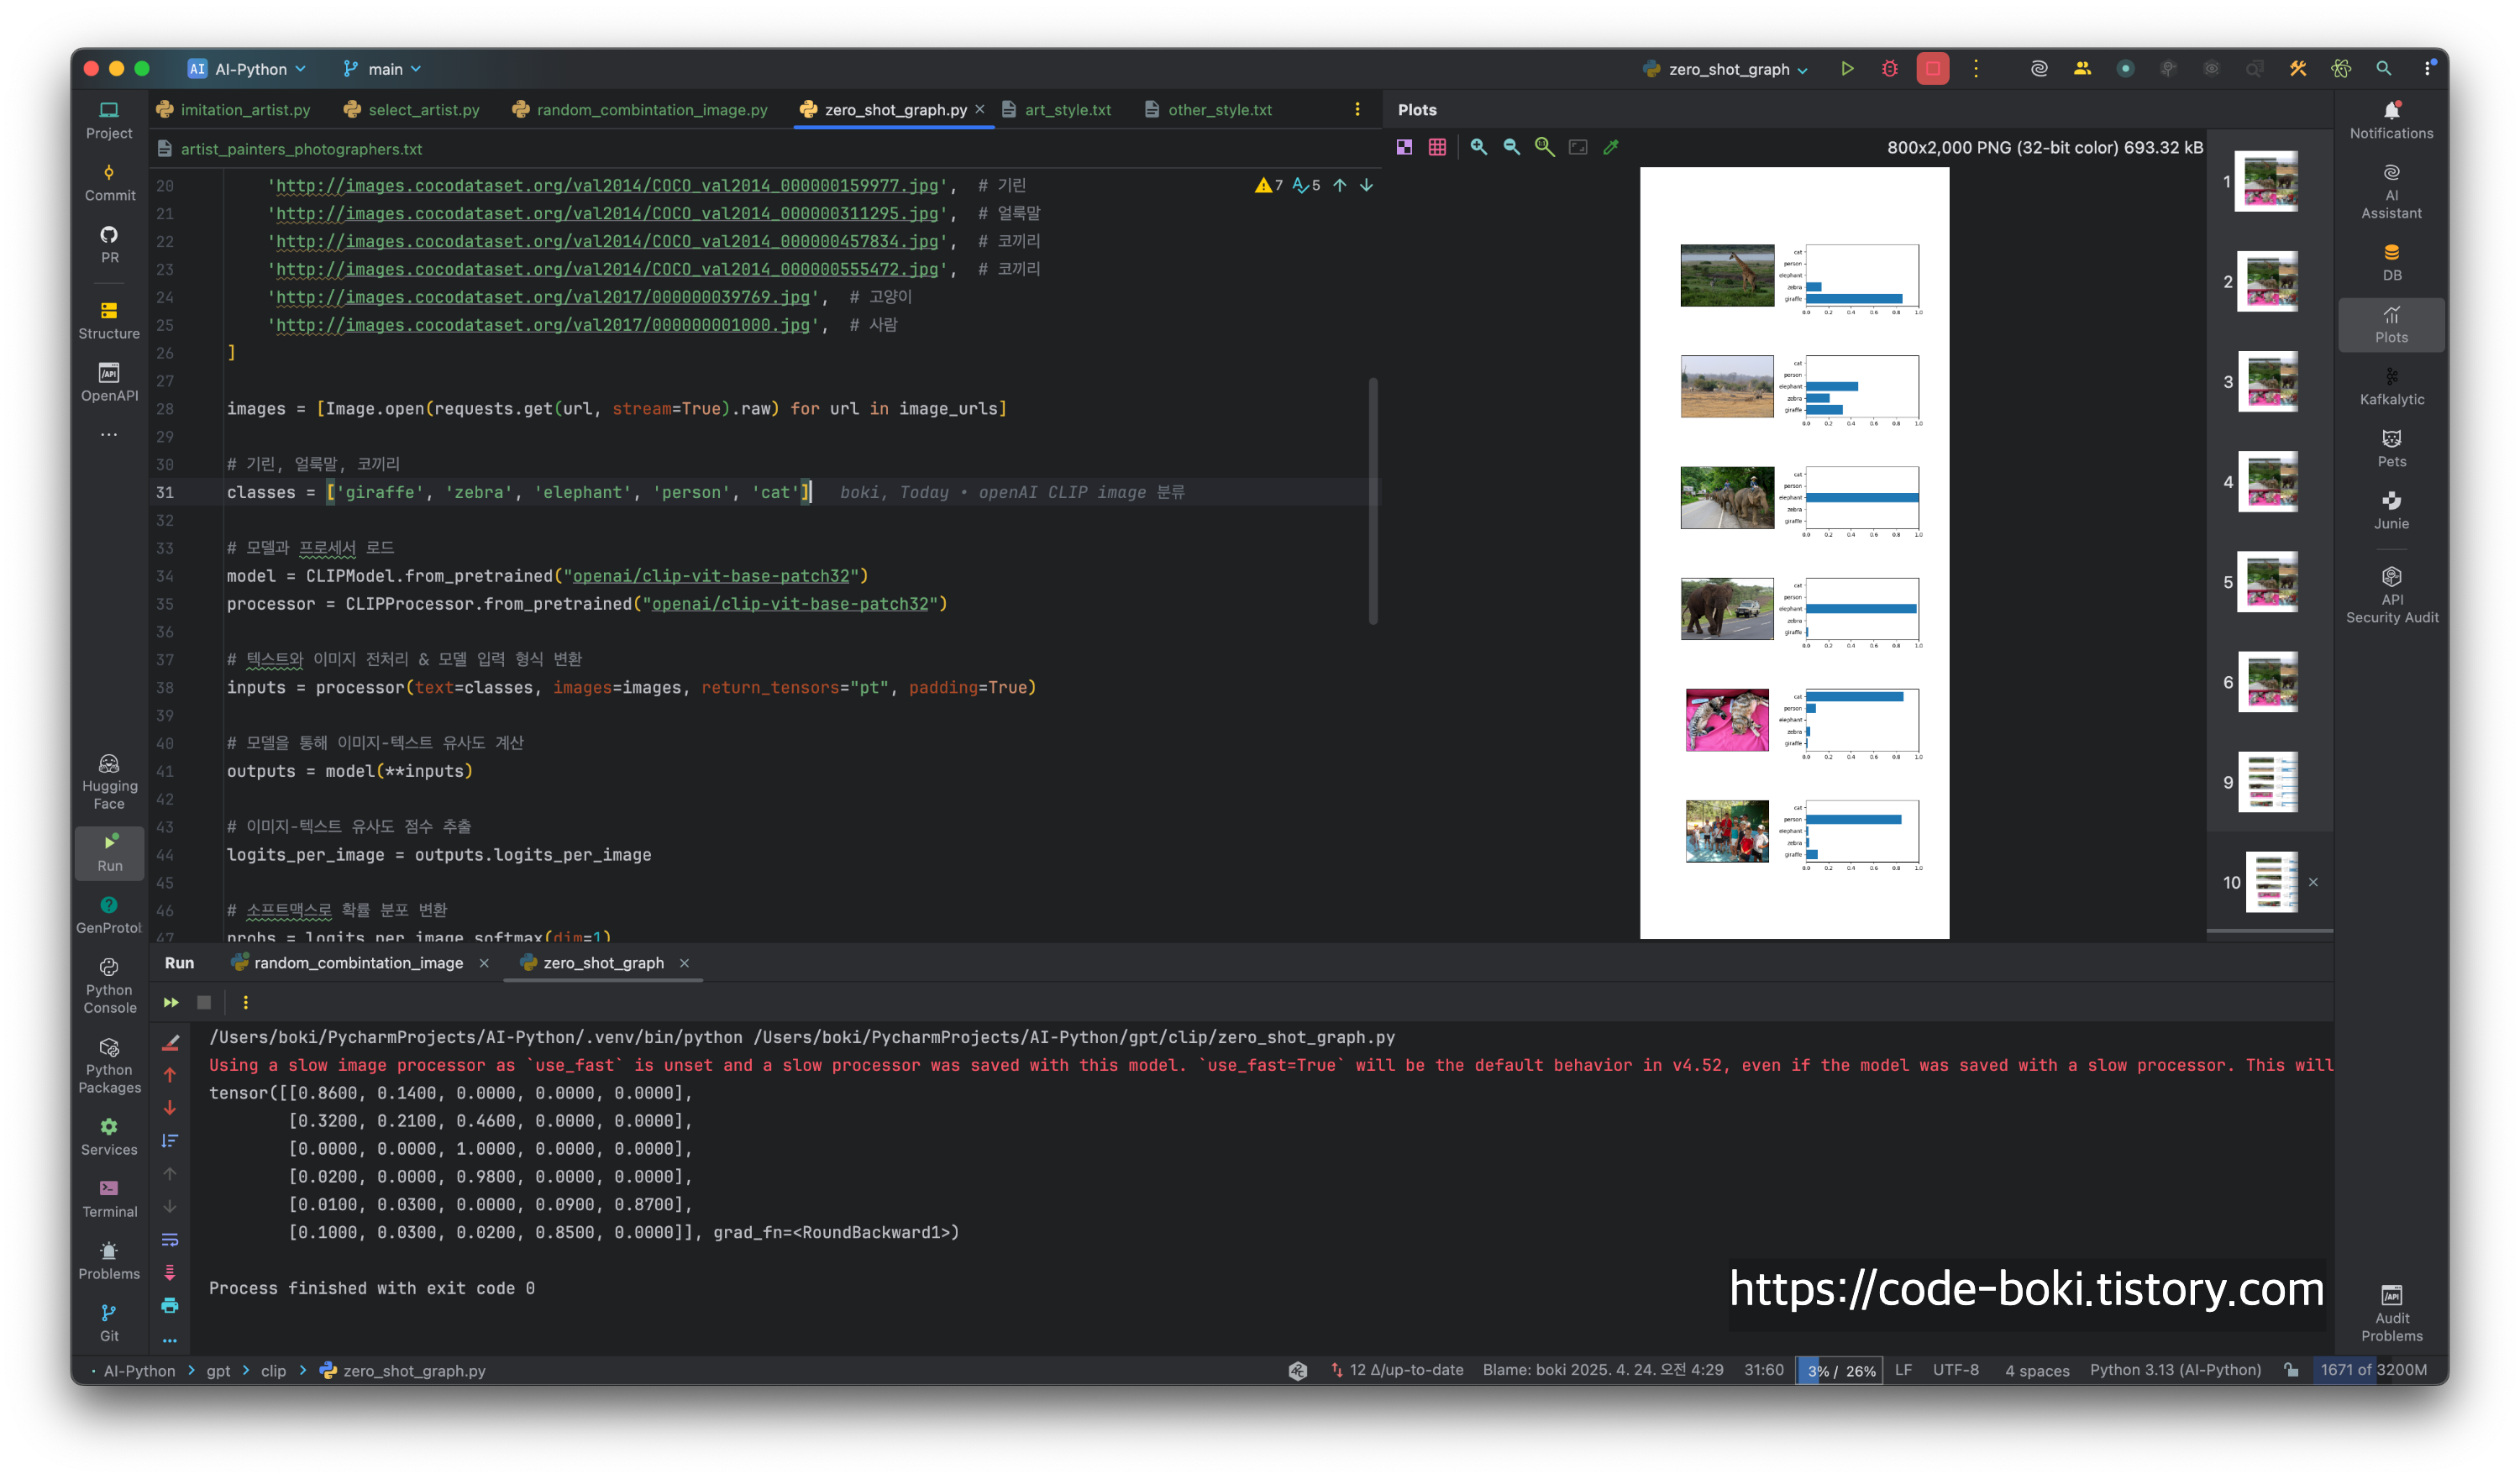
Task: Toggle soft-wrap in Run console
Action: click(170, 1240)
